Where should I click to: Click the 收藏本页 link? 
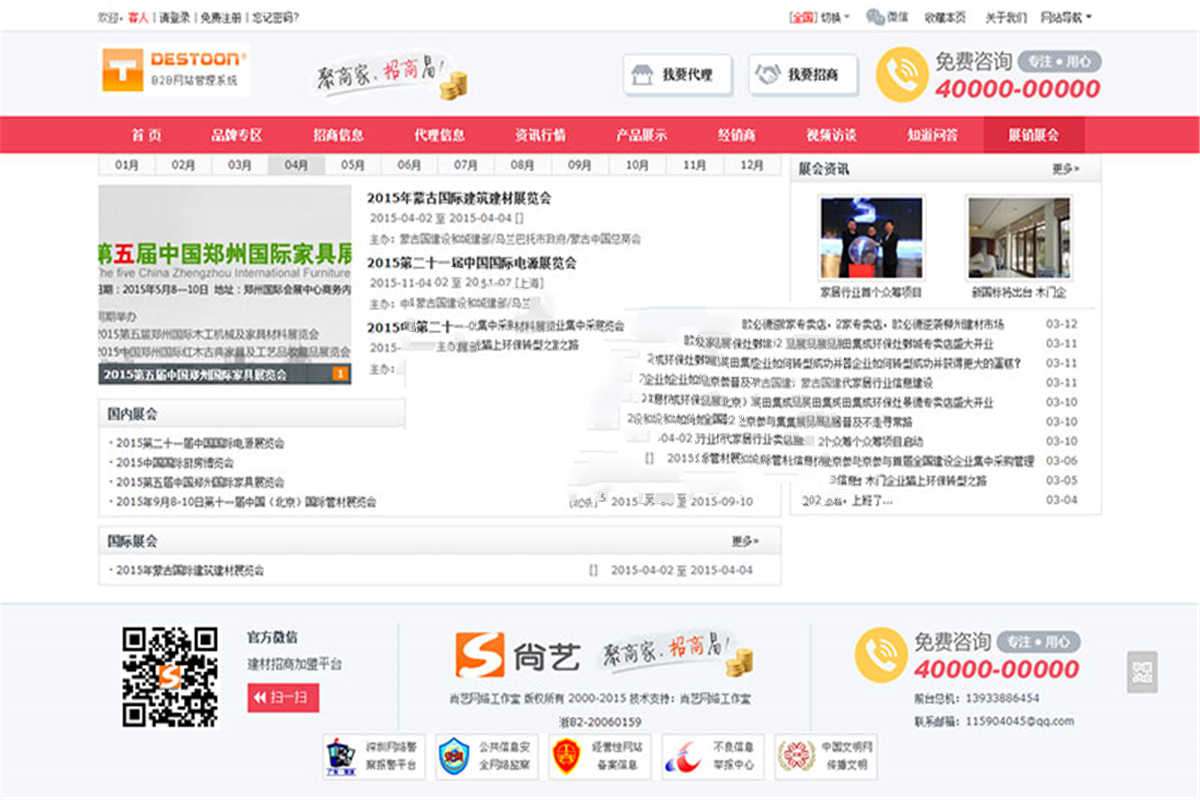(x=945, y=17)
